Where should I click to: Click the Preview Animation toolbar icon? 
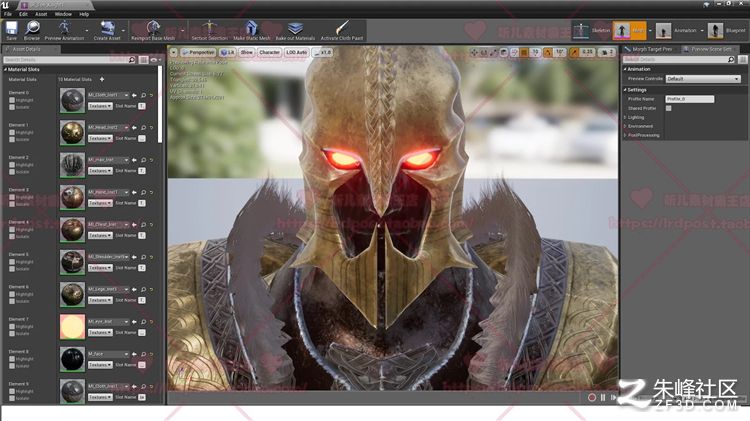(x=64, y=27)
